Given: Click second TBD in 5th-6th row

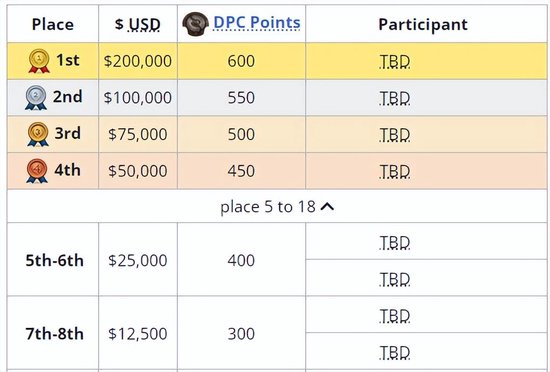Looking at the screenshot, I should pos(395,279).
